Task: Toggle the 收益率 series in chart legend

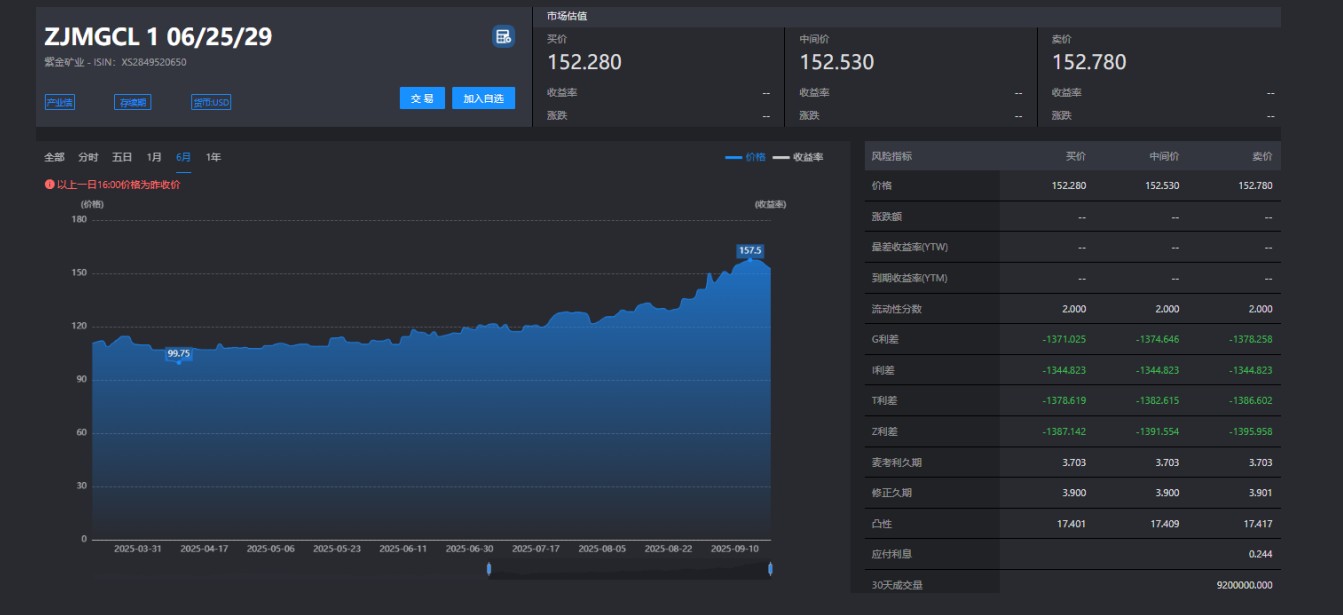Action: click(798, 157)
